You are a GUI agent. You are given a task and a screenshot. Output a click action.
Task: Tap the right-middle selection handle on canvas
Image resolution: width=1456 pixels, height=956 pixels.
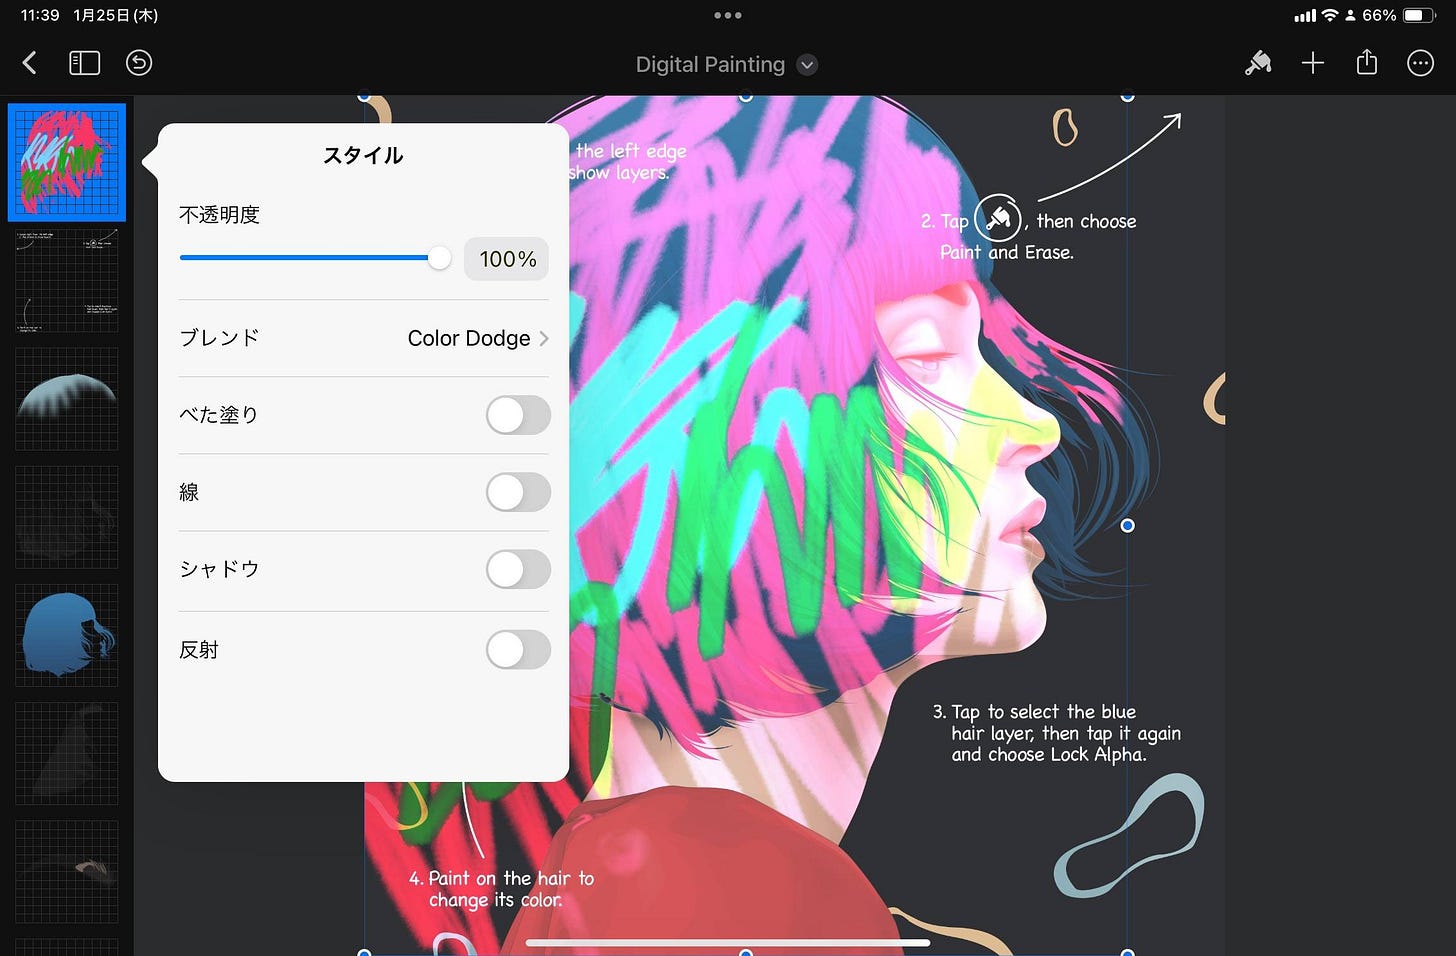click(1127, 525)
